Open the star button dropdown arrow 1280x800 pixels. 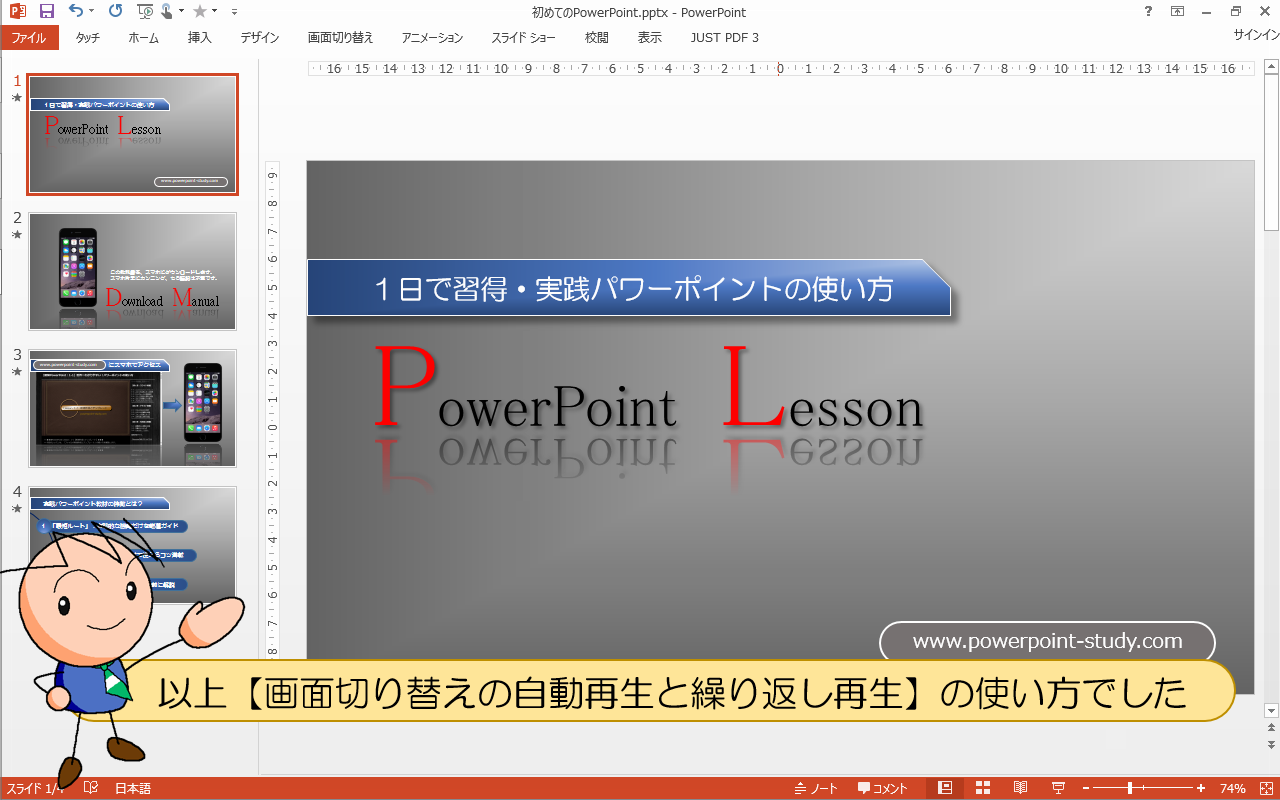pos(214,12)
